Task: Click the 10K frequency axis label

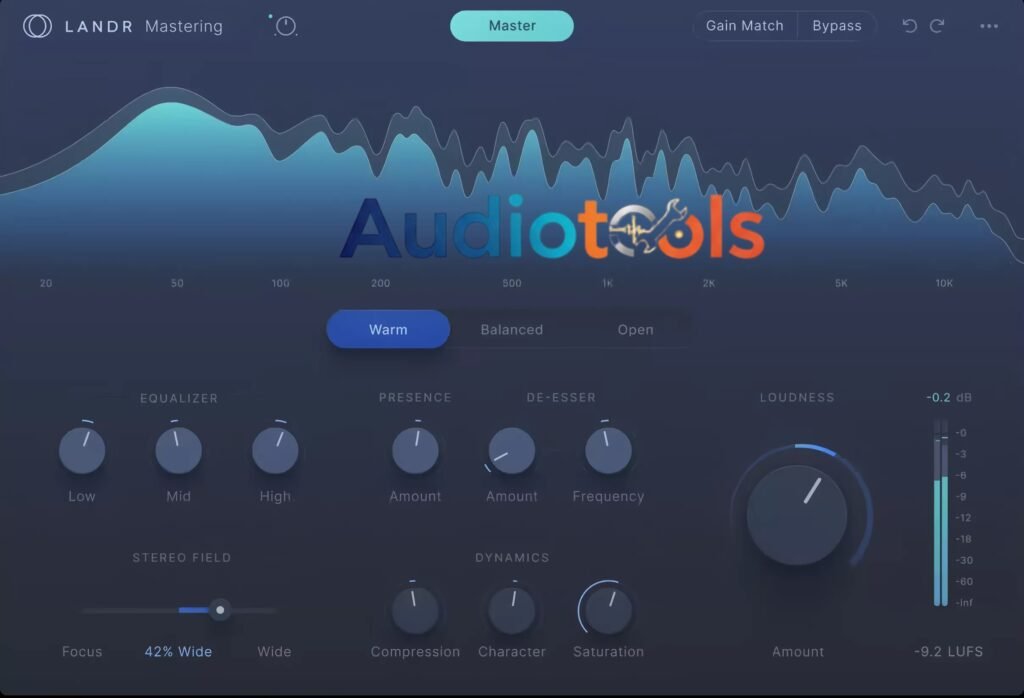Action: click(944, 283)
